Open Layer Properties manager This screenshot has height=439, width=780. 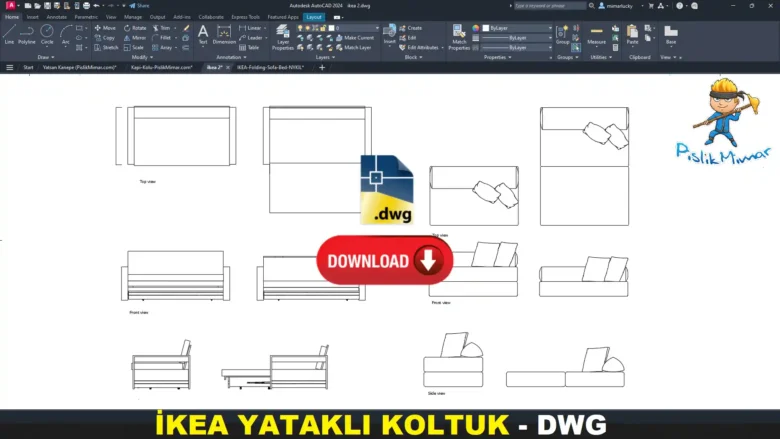pyautogui.click(x=283, y=37)
